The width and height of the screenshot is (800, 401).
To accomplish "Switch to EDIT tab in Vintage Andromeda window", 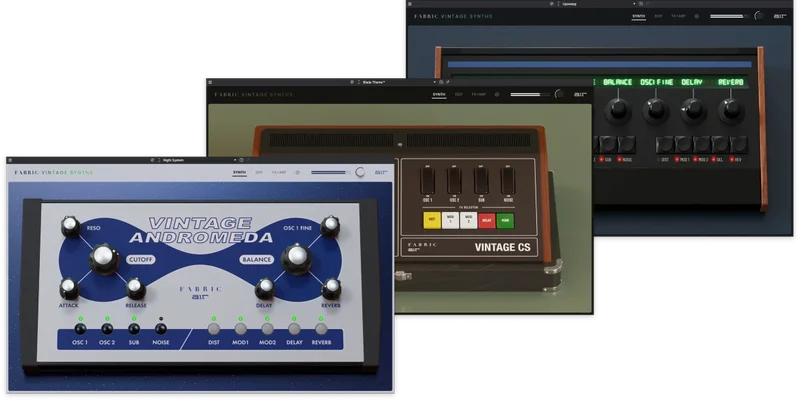I will click(259, 172).
